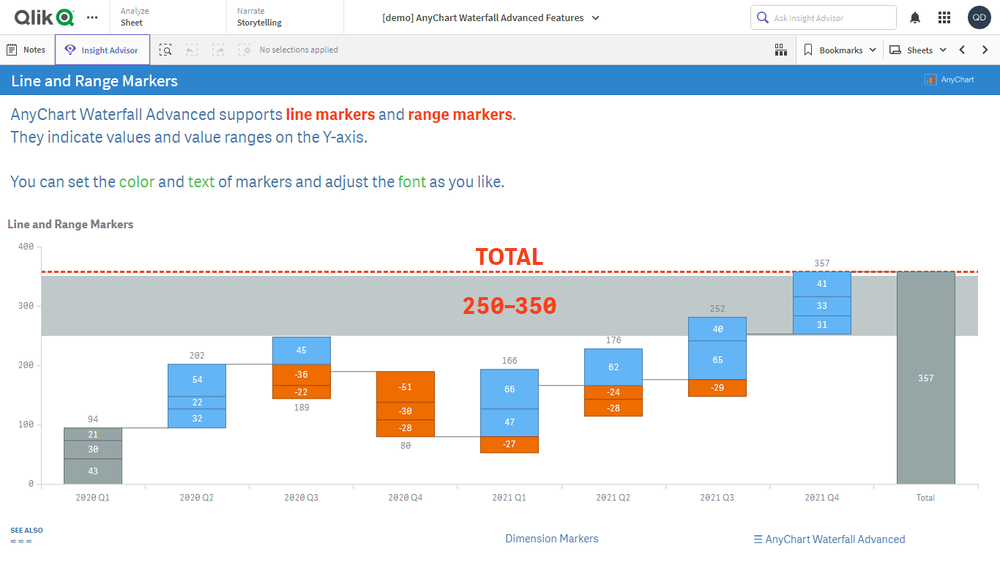Viewport: 1000px width, 562px height.
Task: Click the Qlik logo
Action: coord(44,17)
